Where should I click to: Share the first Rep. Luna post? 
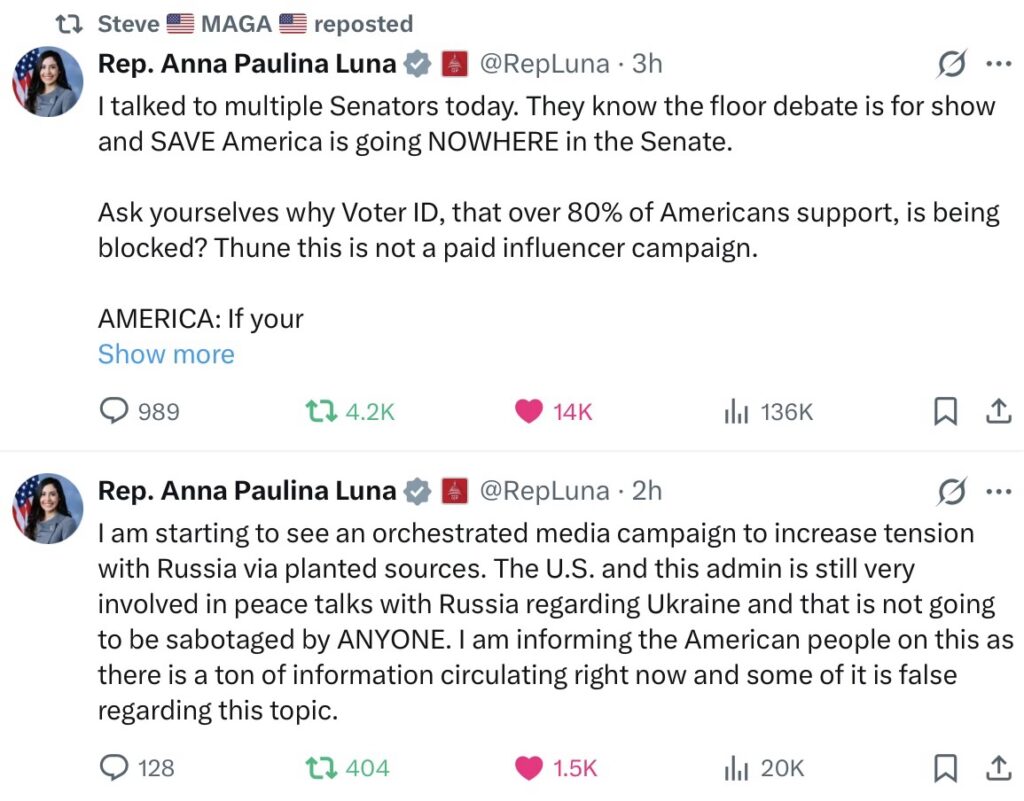998,411
